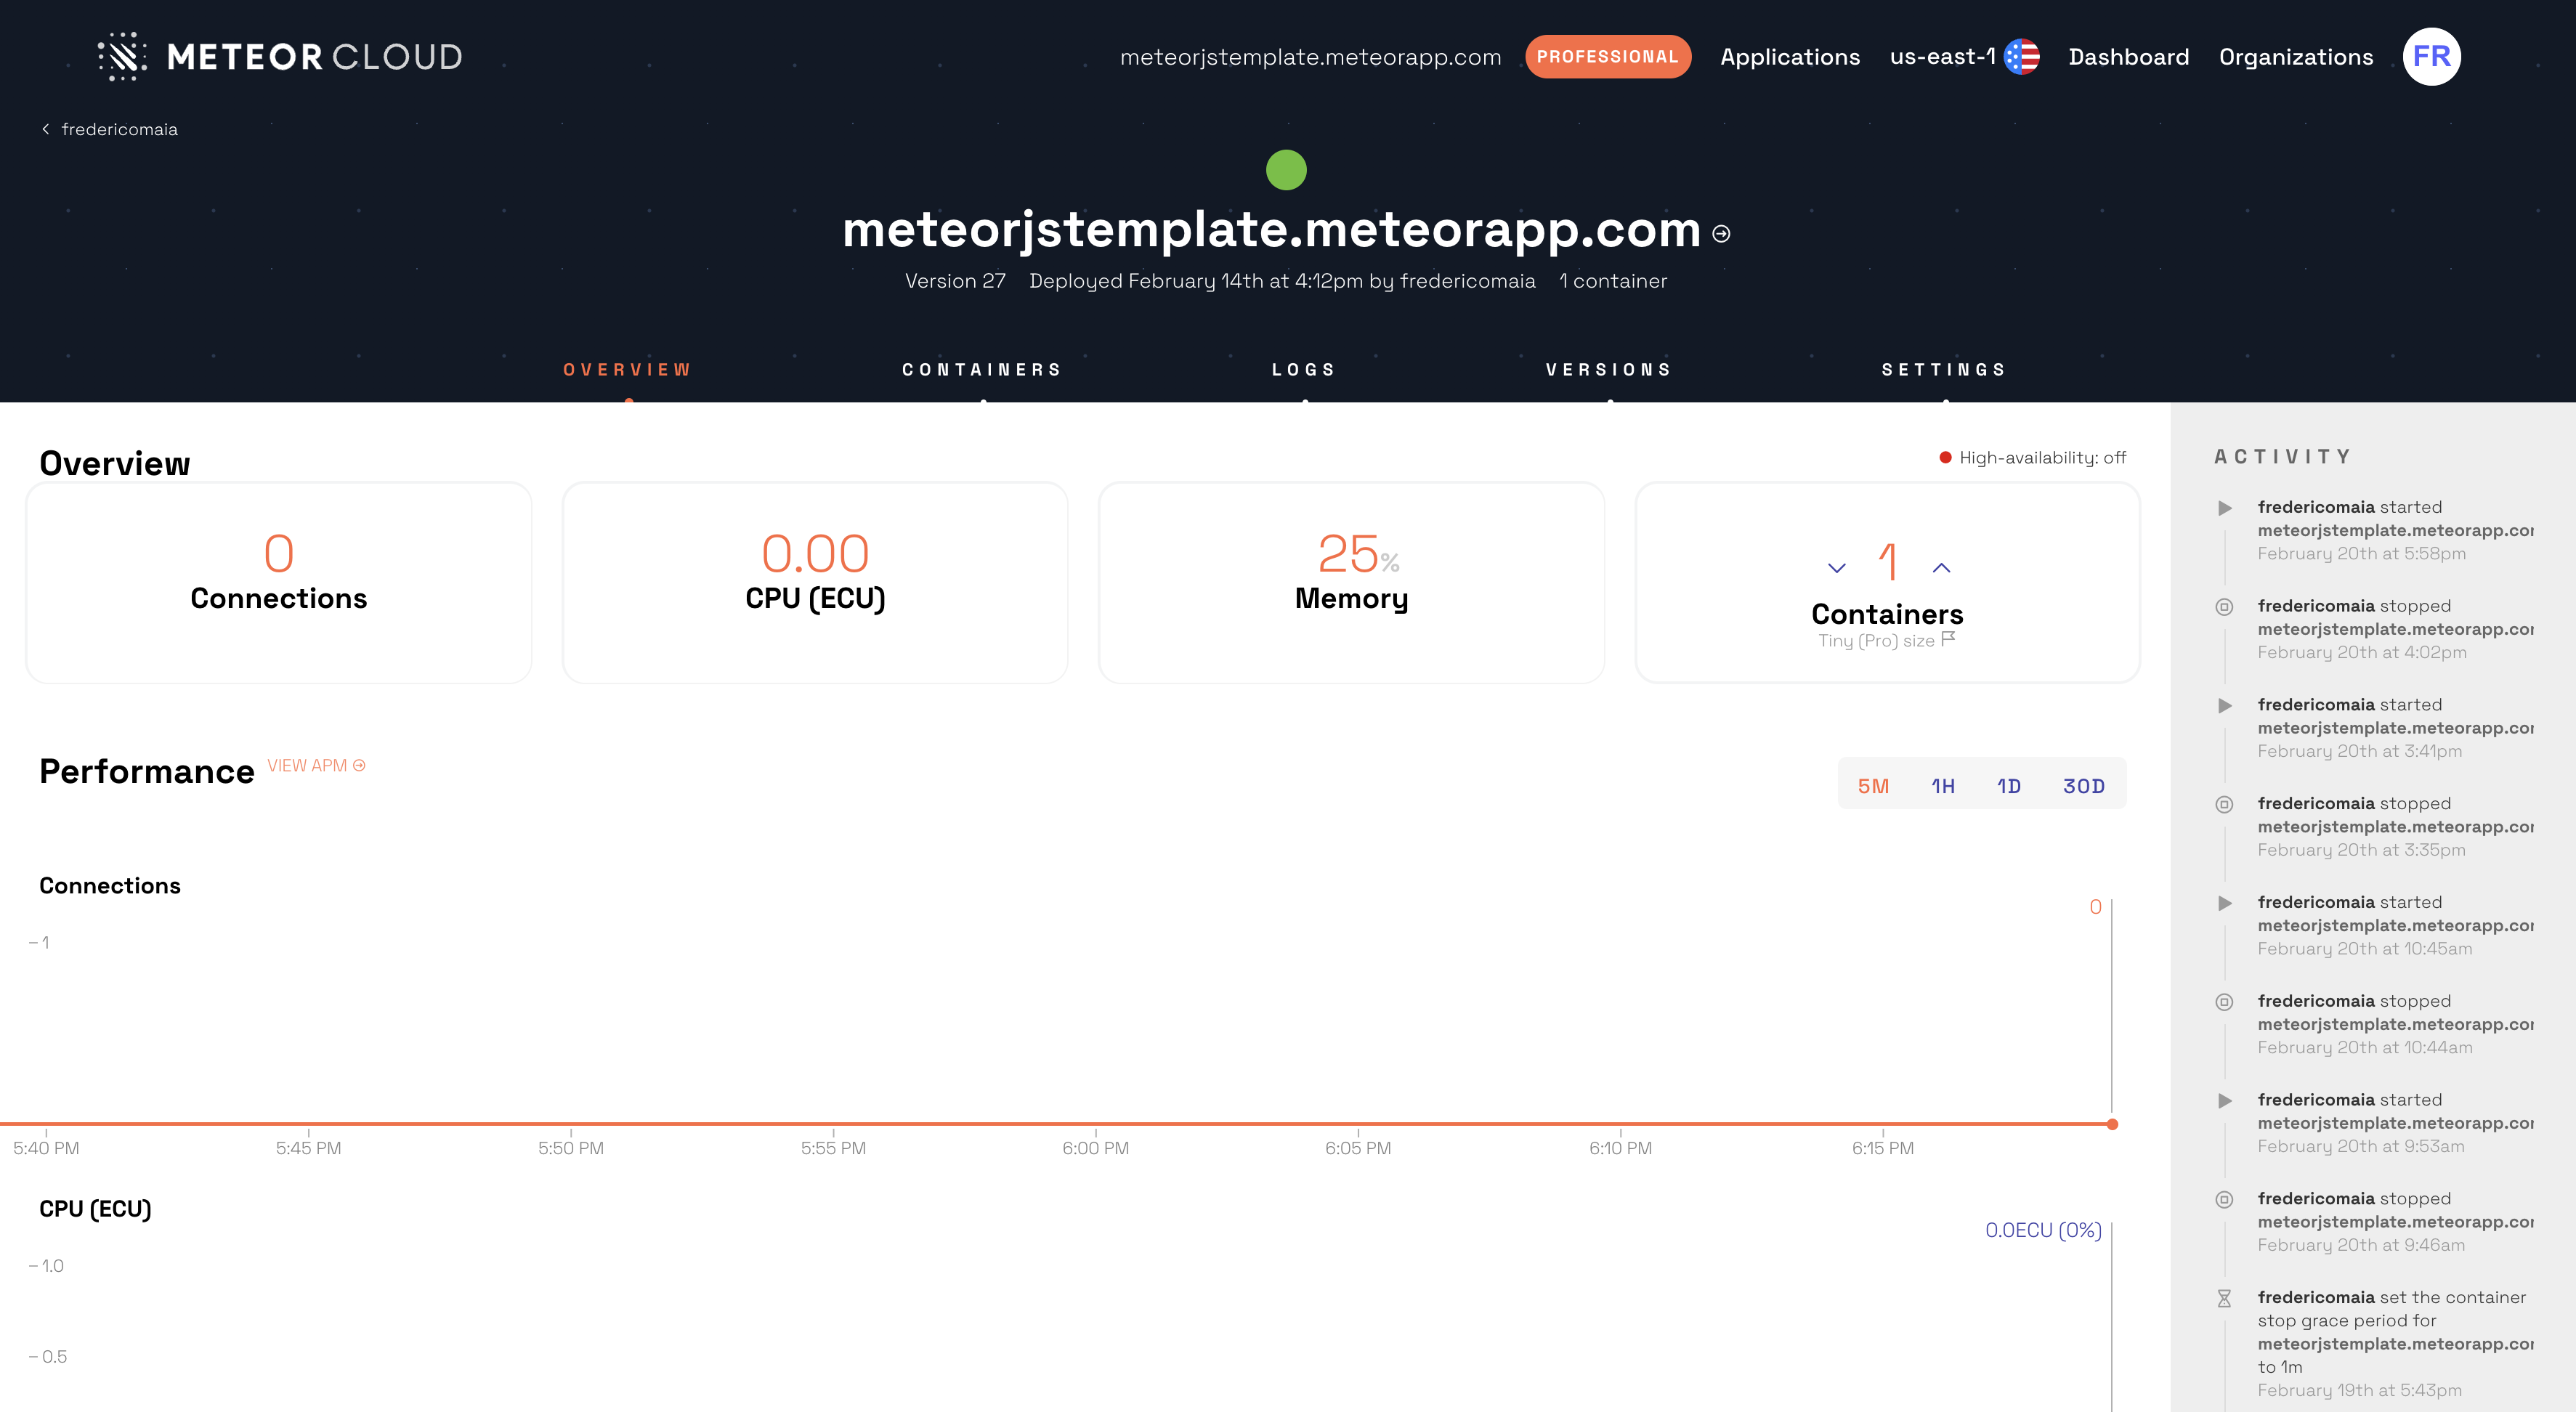Click the stop icon for February 20th 4:02pm

(x=2224, y=607)
